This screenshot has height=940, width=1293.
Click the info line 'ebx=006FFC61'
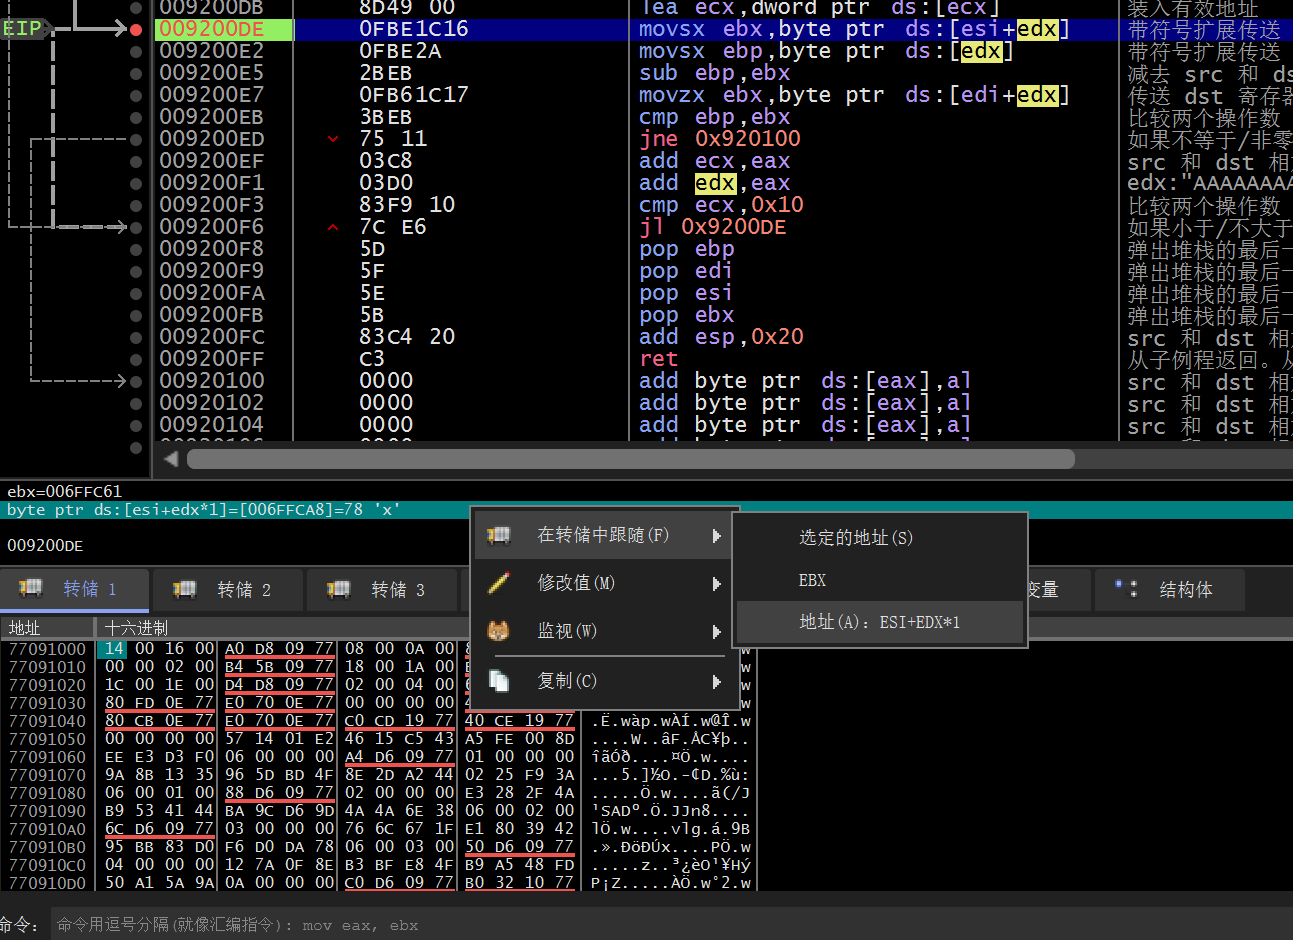point(65,492)
